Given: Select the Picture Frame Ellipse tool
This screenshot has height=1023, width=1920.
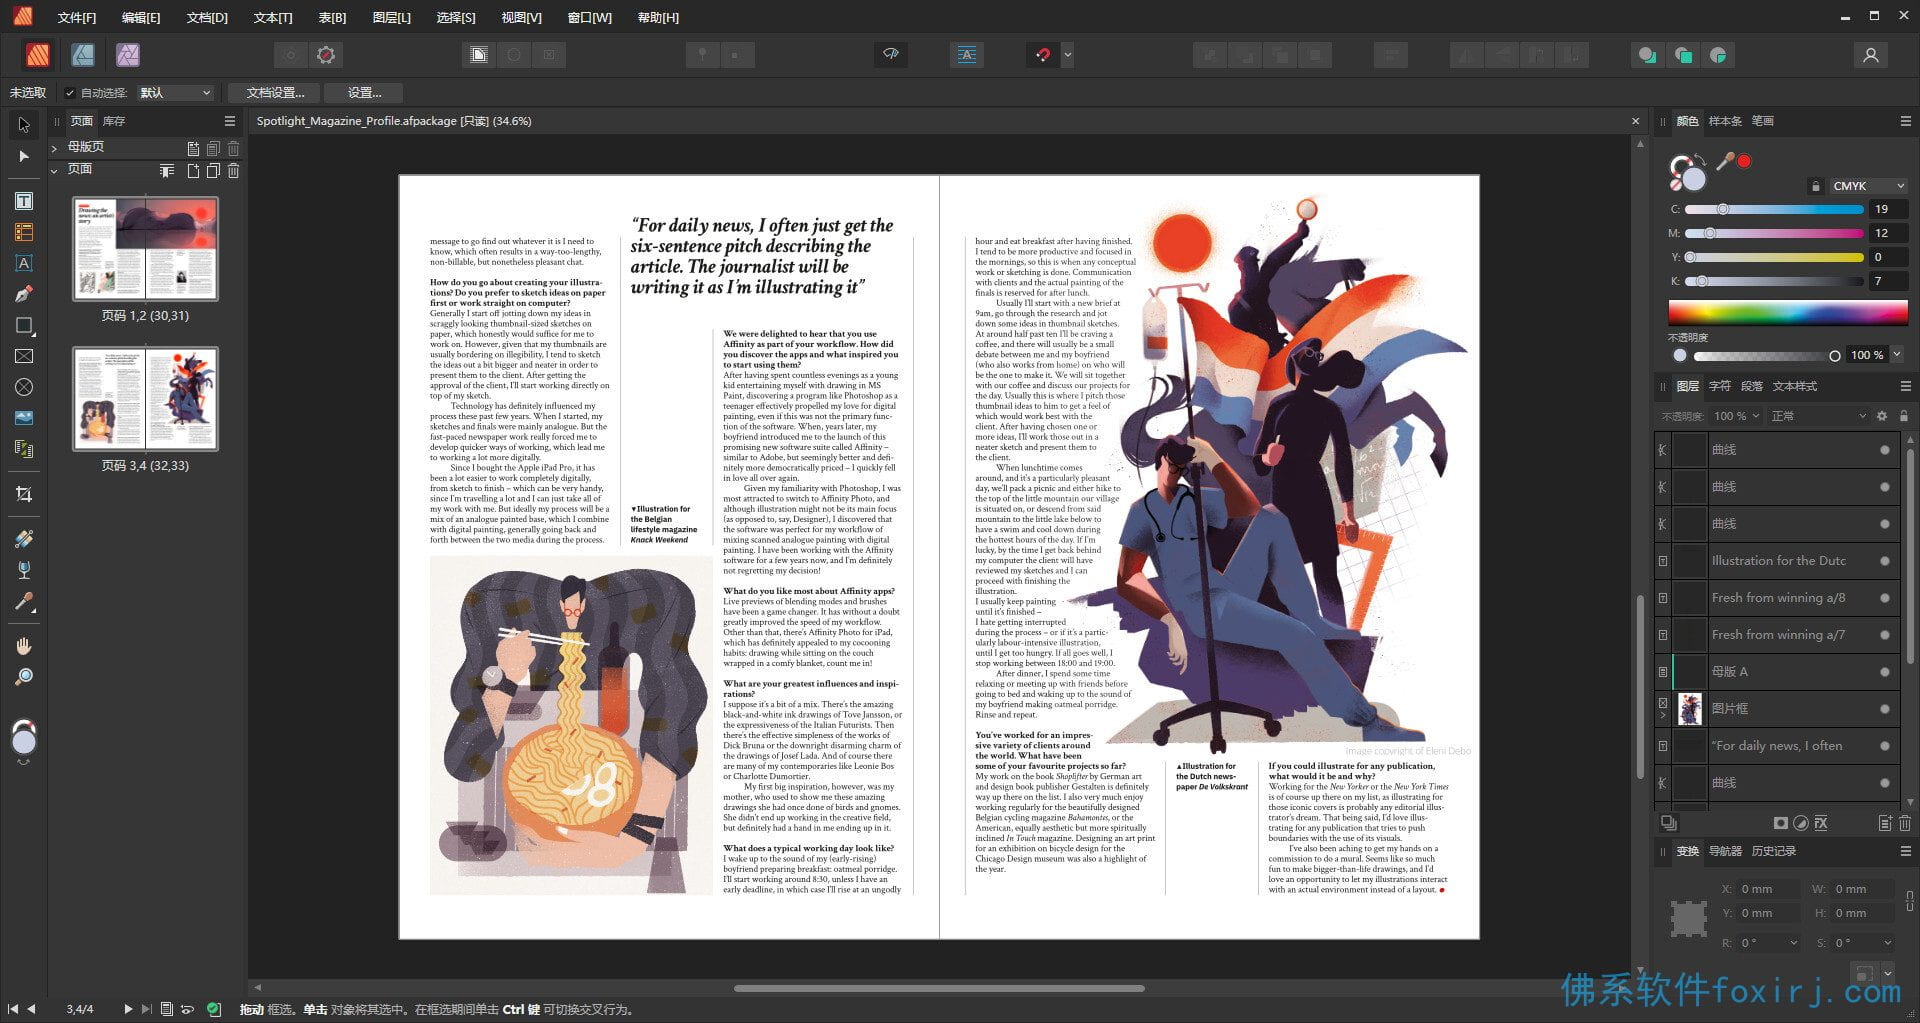Looking at the screenshot, I should coord(24,387).
